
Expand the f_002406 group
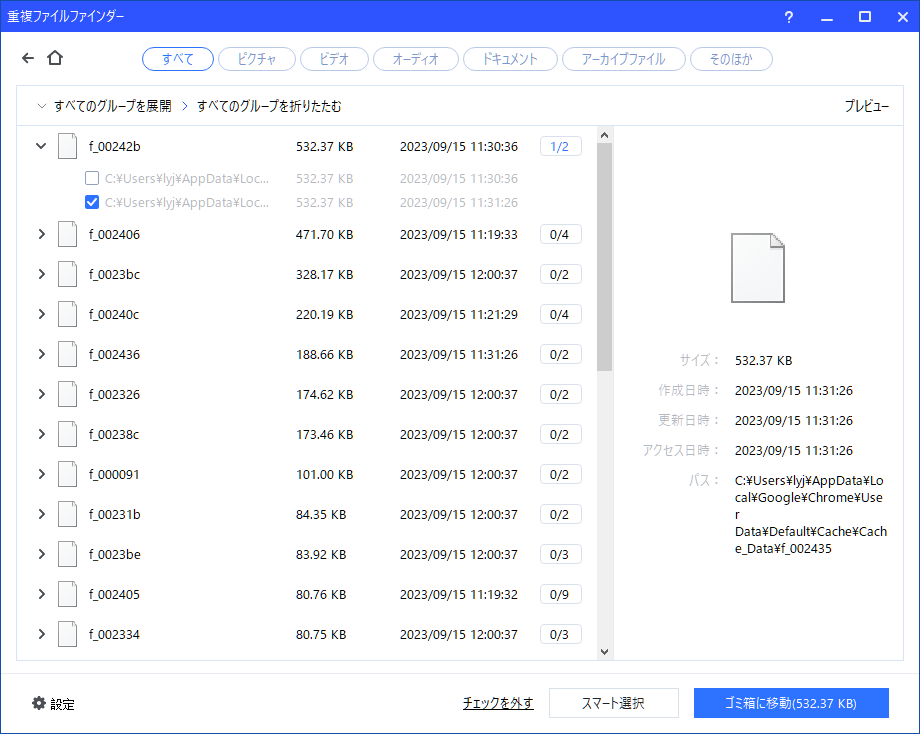[41, 234]
